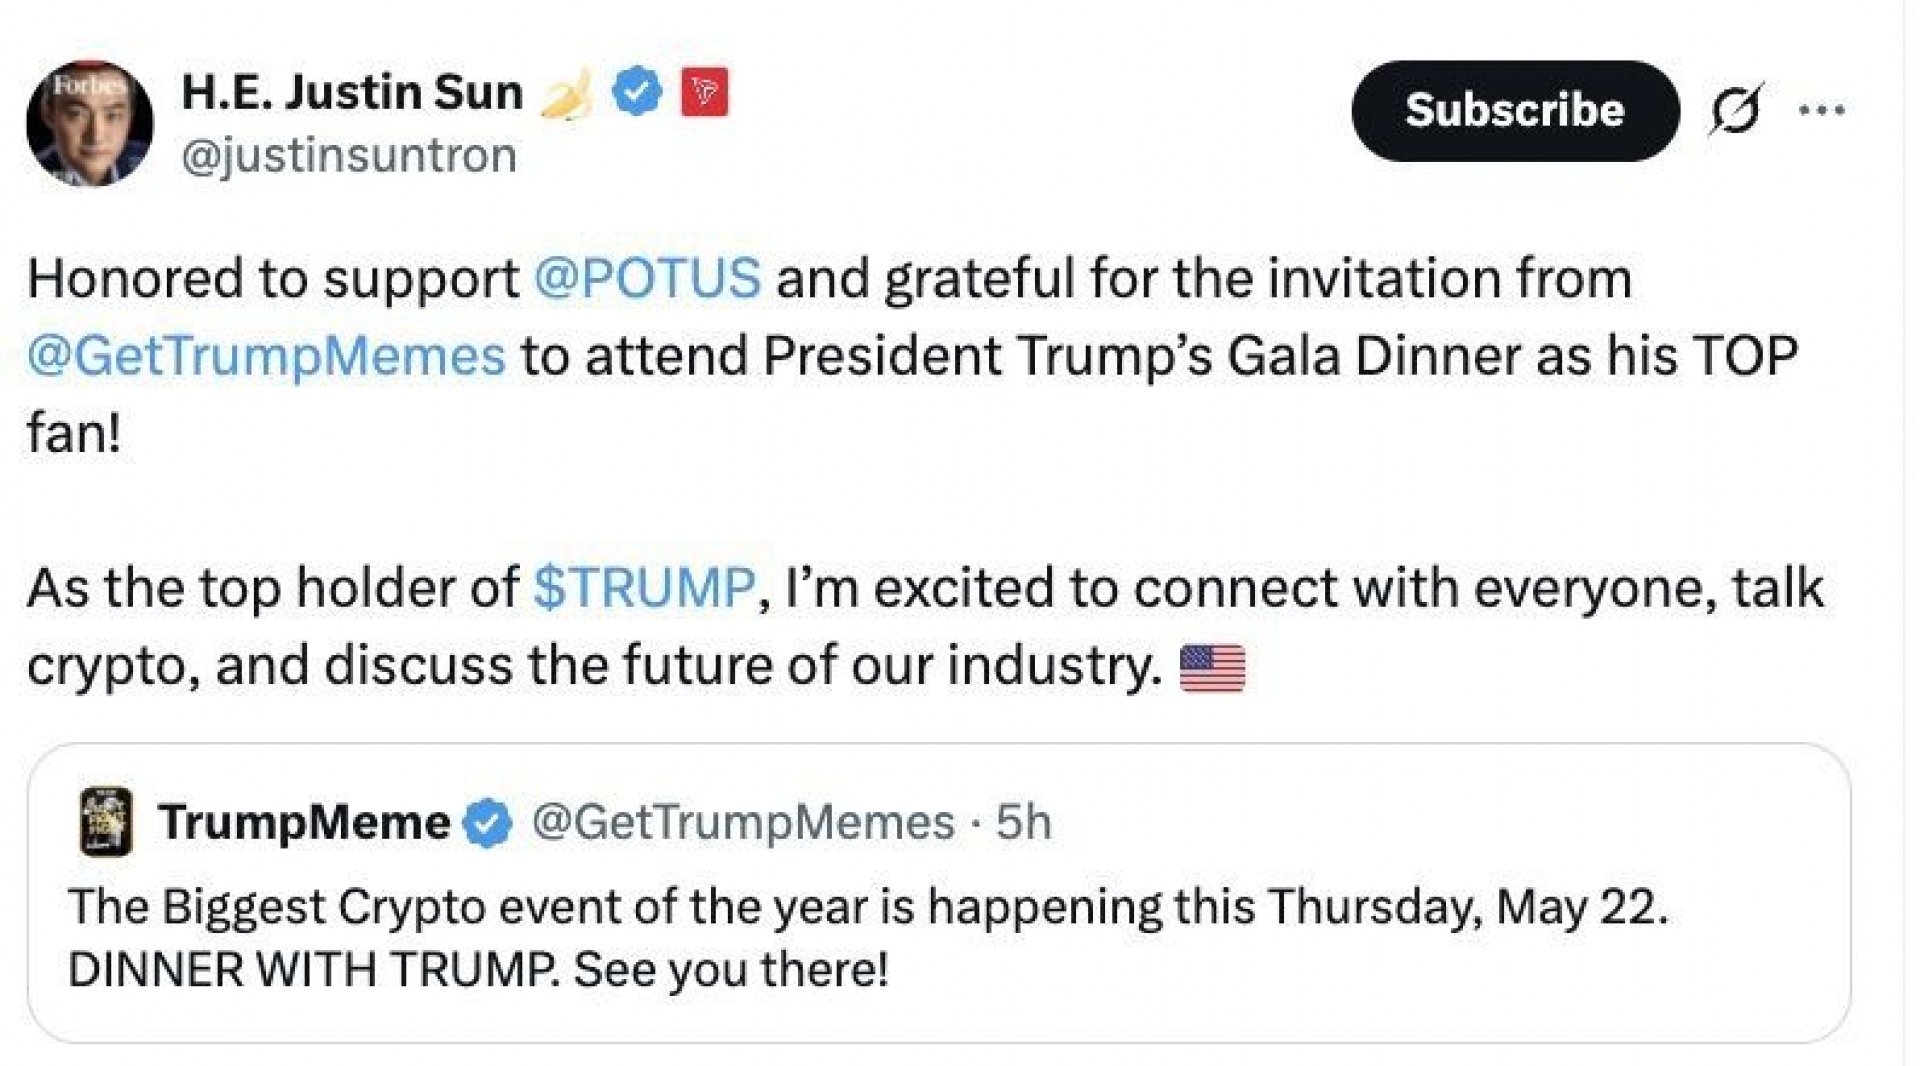Click the @GetTrumpMemes handle in the quoted tweet

743,823
